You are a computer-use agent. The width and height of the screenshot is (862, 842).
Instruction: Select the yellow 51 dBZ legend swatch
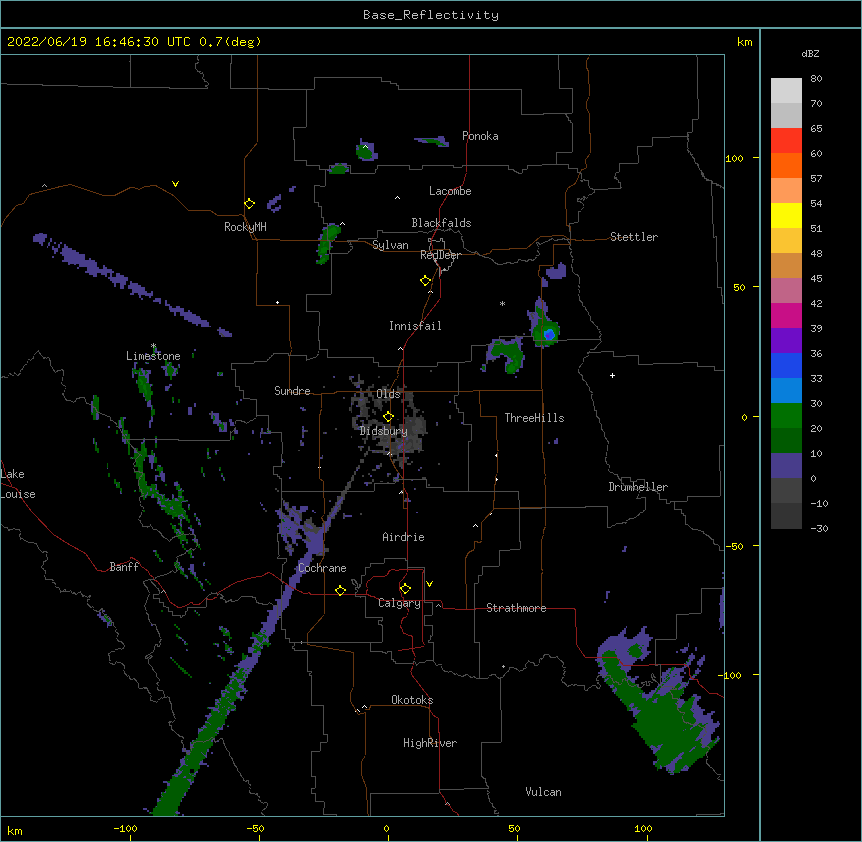(786, 215)
